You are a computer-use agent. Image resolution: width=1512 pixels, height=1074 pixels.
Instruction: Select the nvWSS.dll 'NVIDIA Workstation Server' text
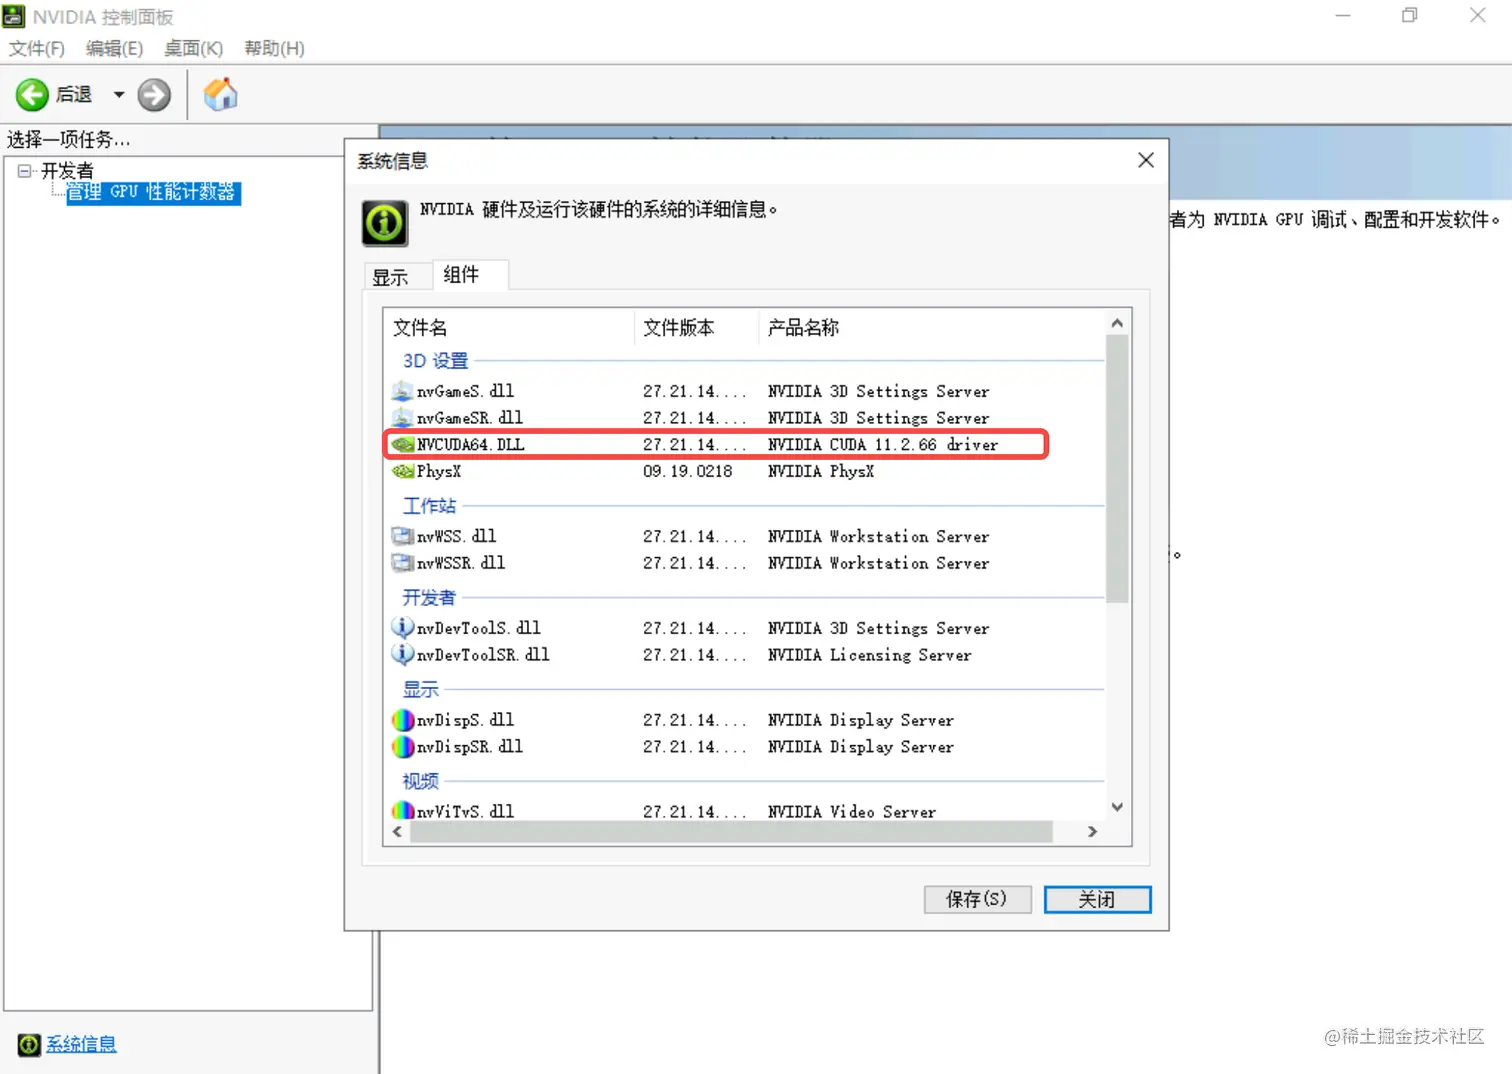pos(878,536)
